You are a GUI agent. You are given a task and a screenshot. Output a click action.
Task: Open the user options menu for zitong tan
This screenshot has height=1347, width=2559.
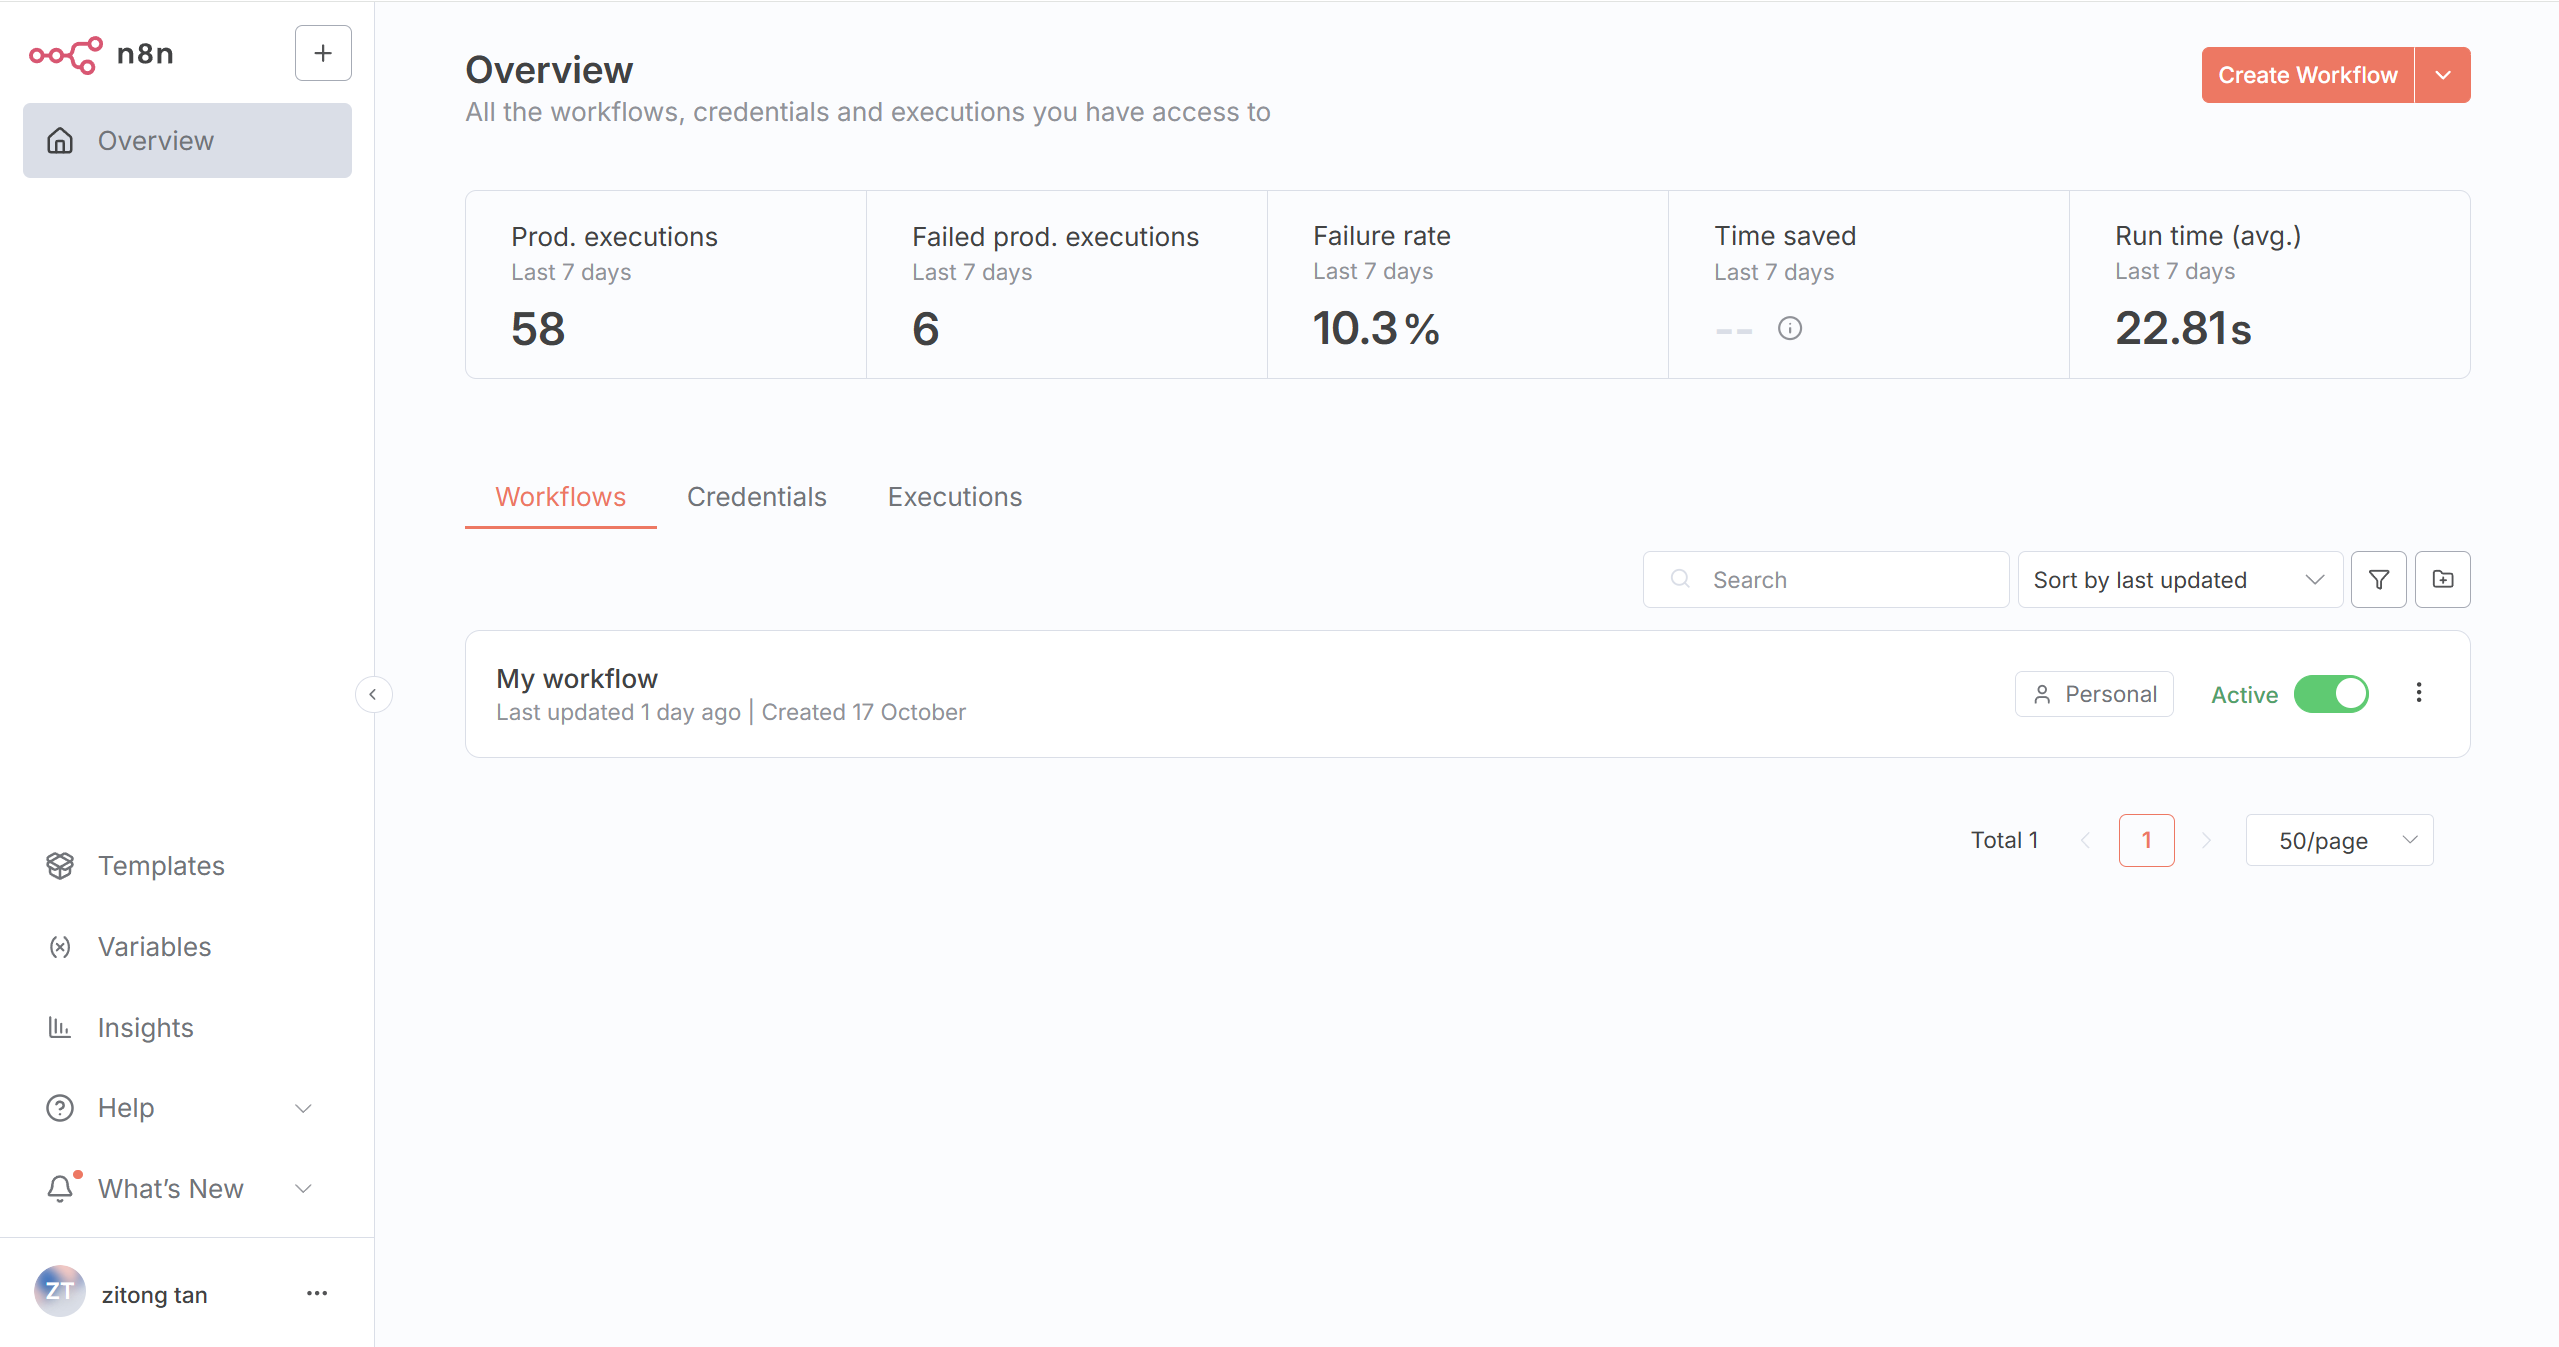[317, 1294]
